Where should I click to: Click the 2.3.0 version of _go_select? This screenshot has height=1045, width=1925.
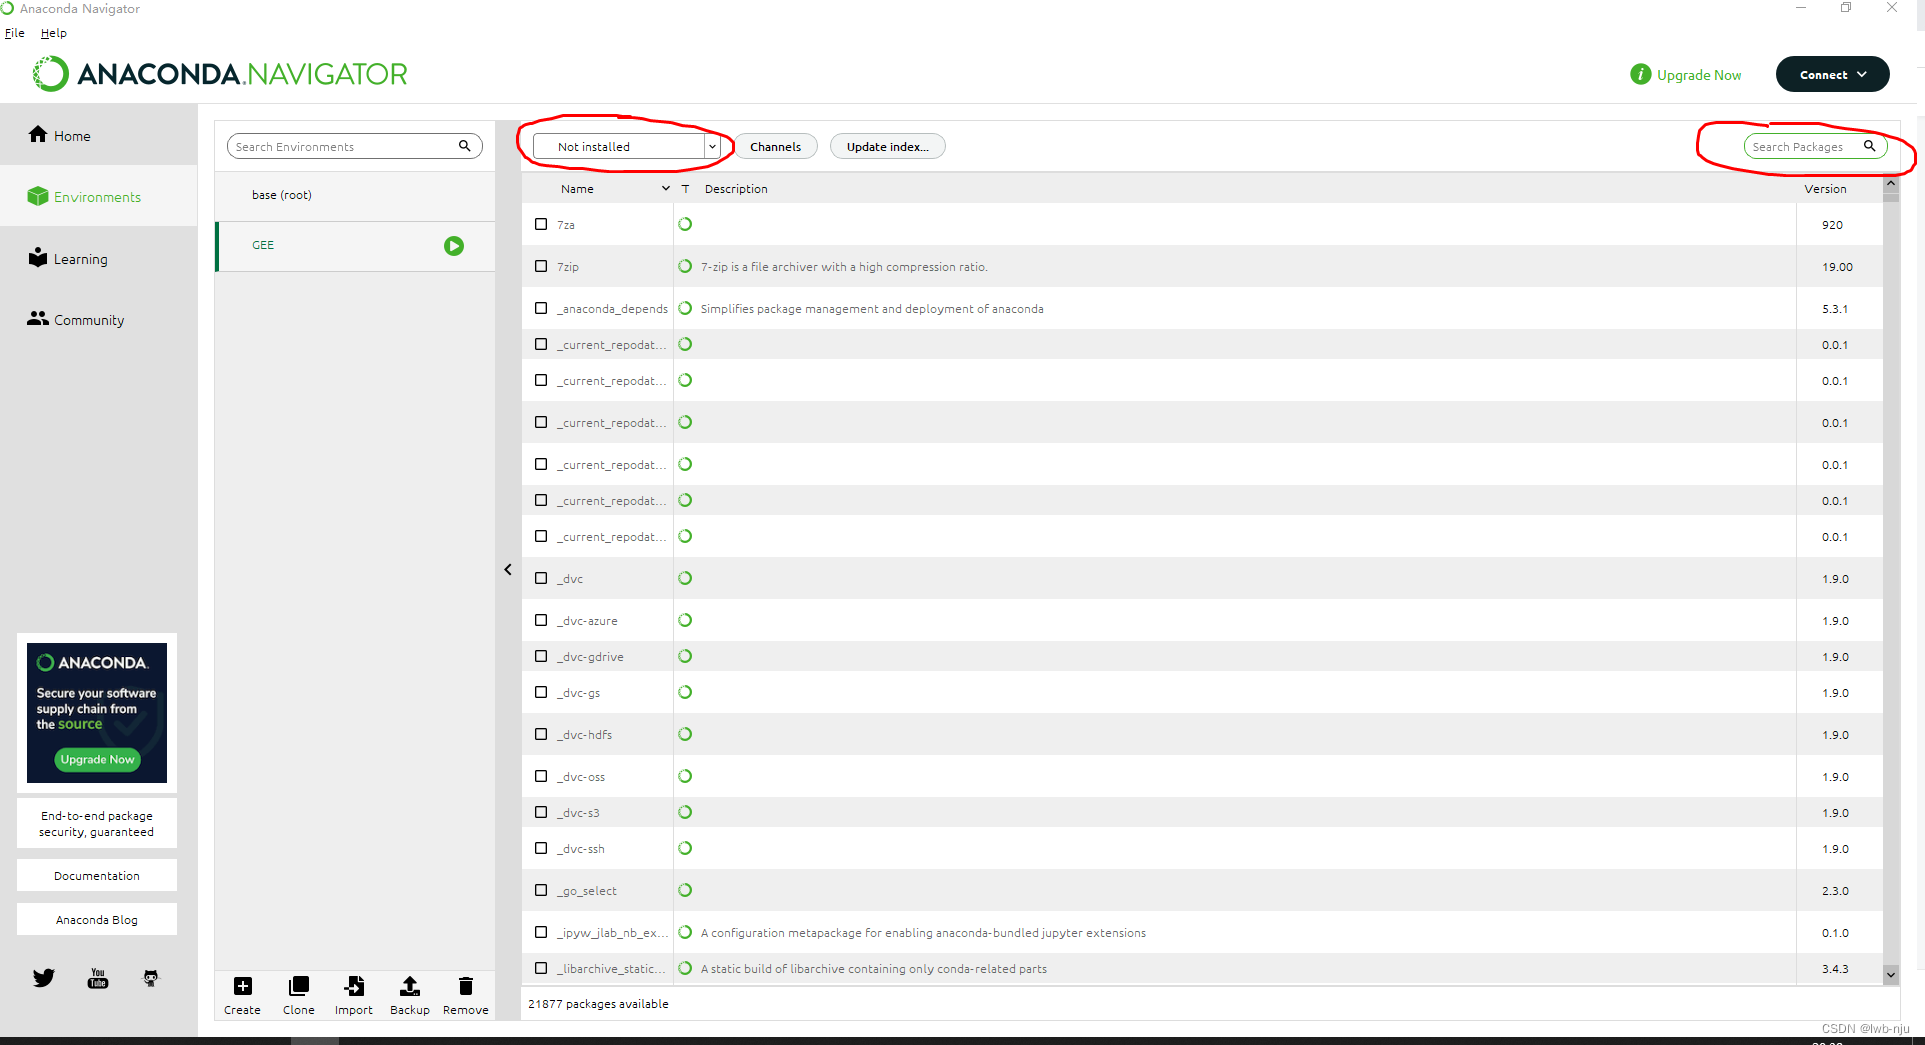(x=1835, y=890)
